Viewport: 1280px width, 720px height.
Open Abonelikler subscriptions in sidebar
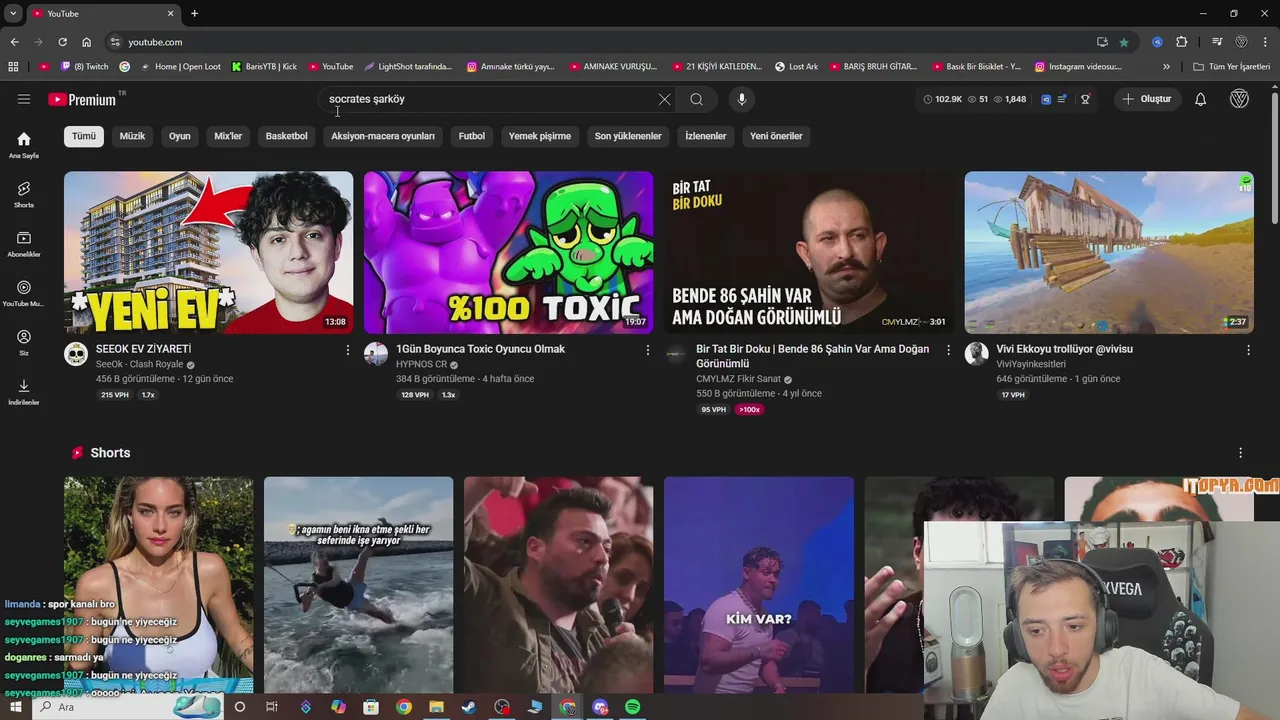(x=24, y=244)
